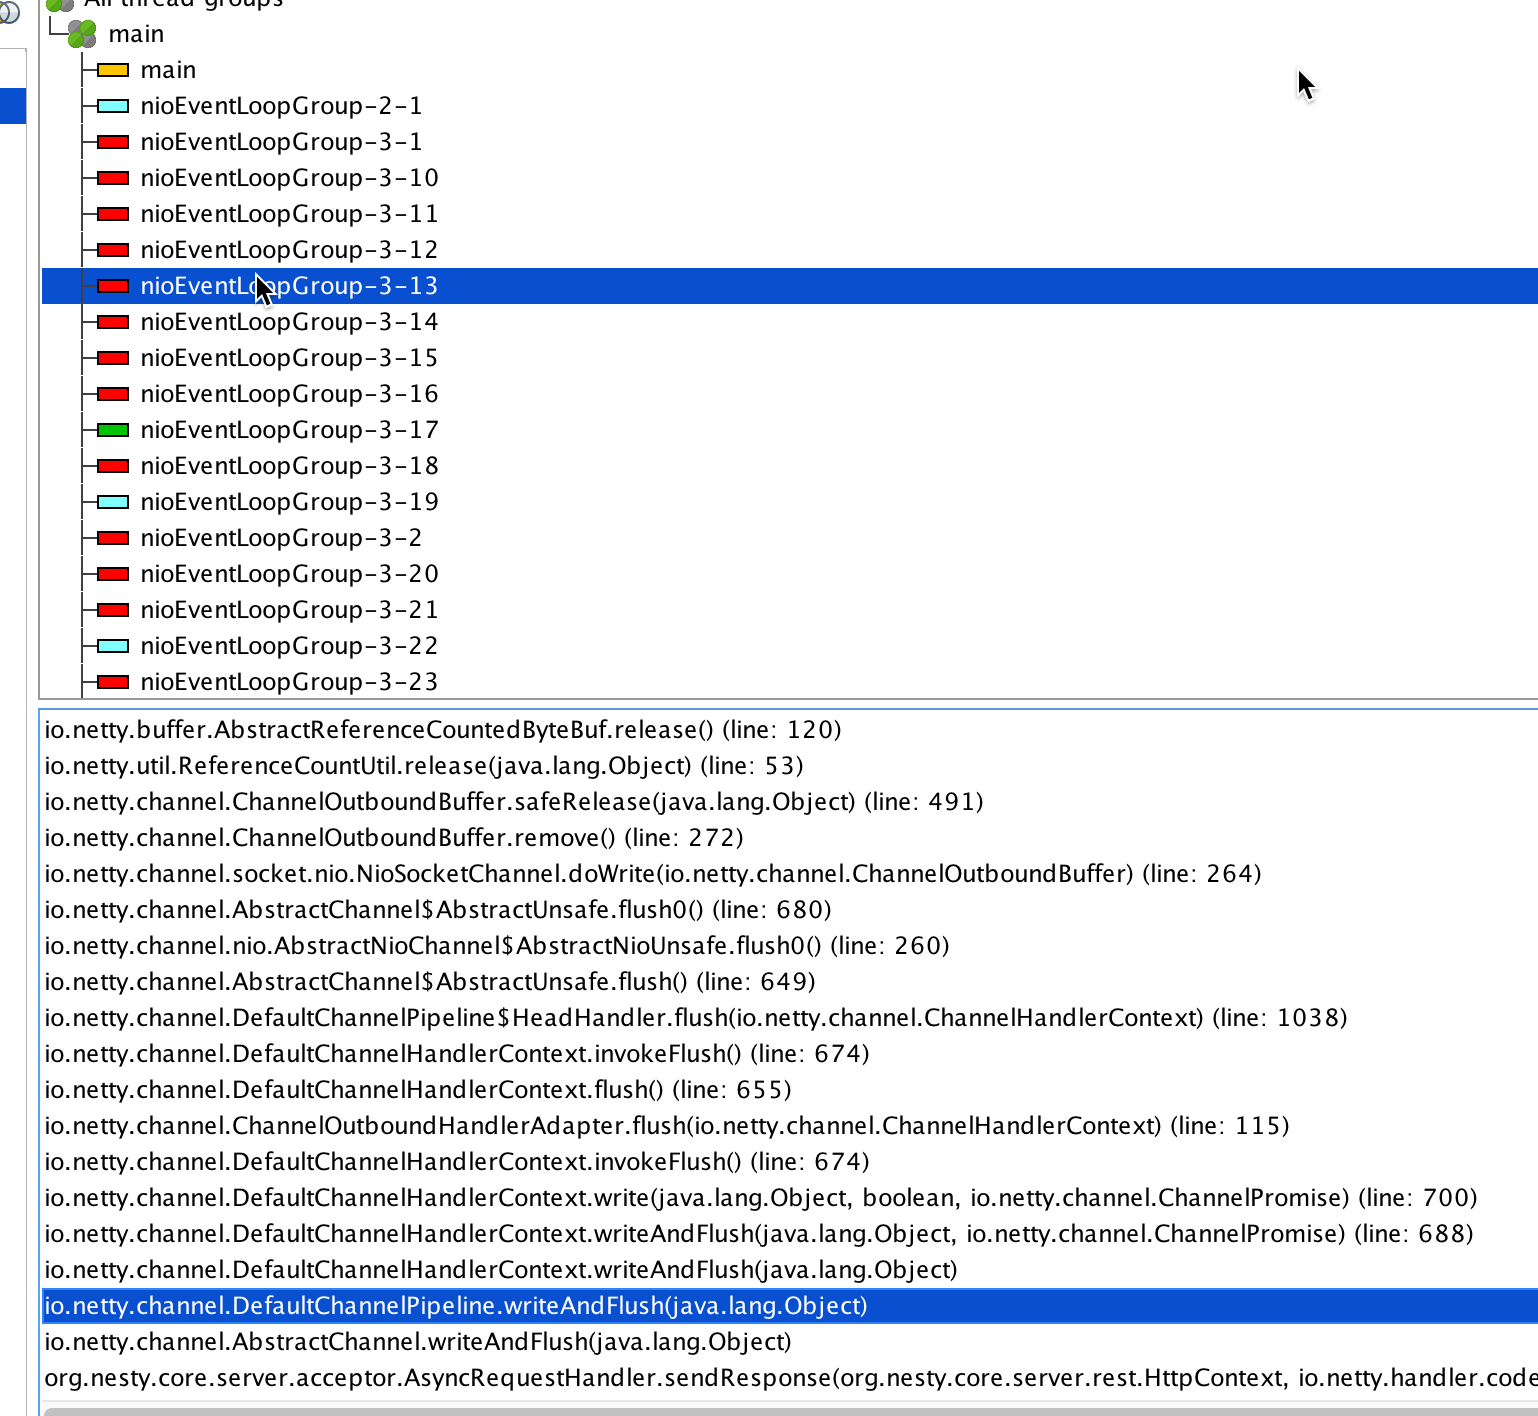Click the main thread group icon

(x=82, y=34)
